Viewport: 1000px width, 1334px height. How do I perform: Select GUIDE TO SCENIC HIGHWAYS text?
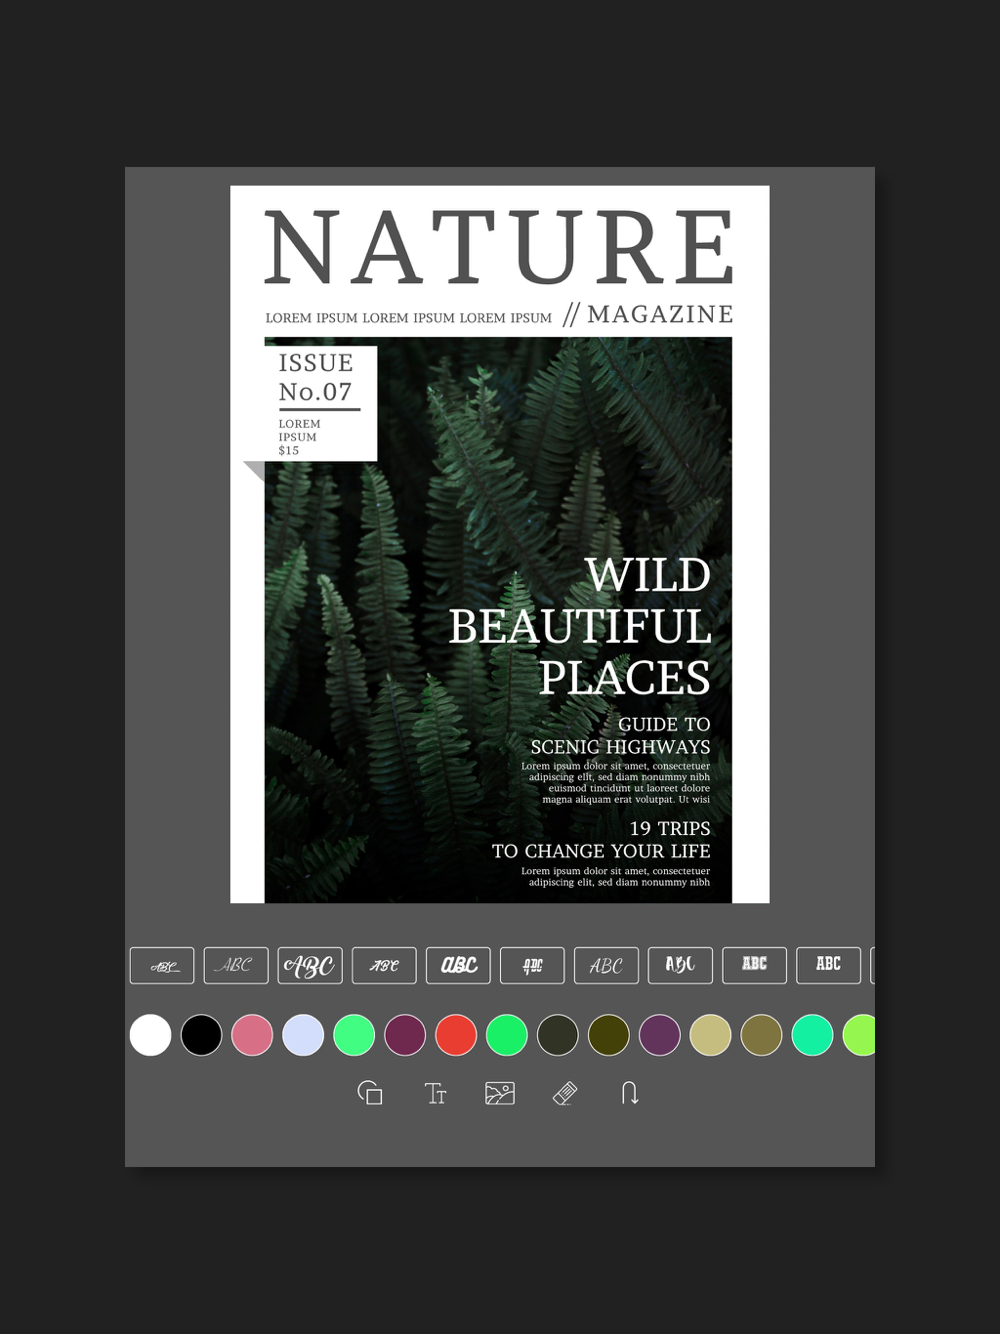pyautogui.click(x=620, y=735)
